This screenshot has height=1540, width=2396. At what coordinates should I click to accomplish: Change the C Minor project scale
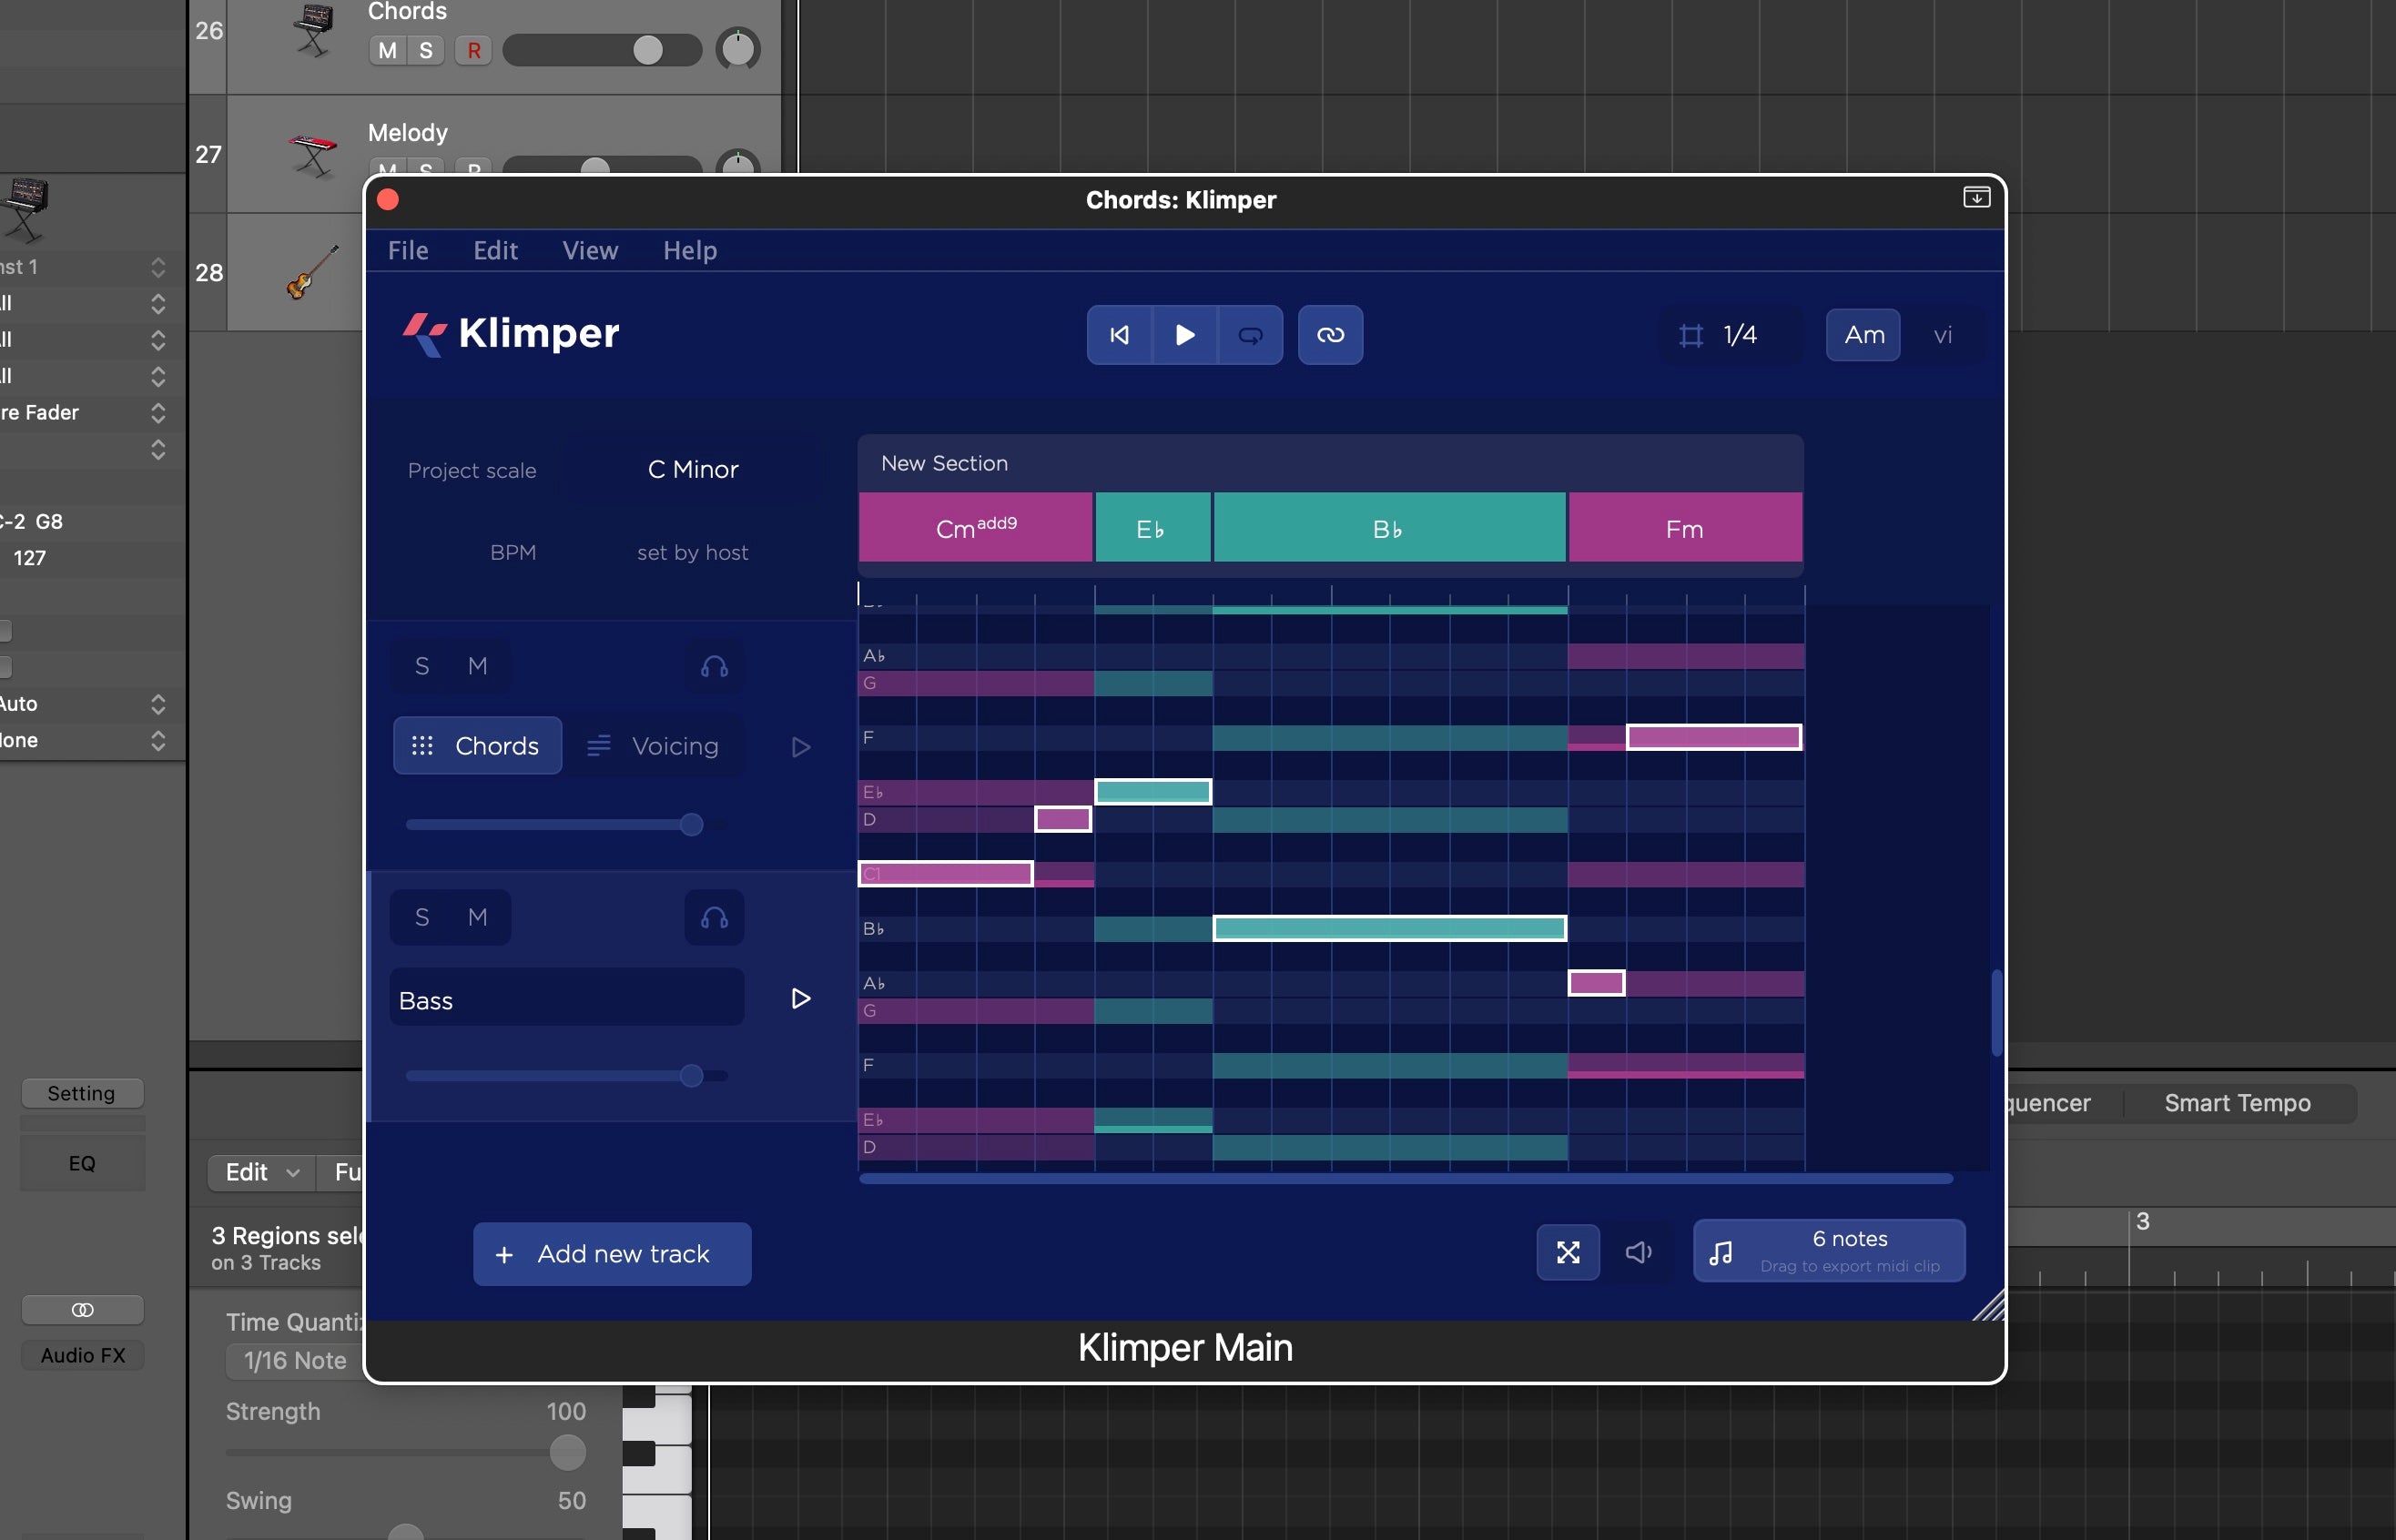(692, 469)
